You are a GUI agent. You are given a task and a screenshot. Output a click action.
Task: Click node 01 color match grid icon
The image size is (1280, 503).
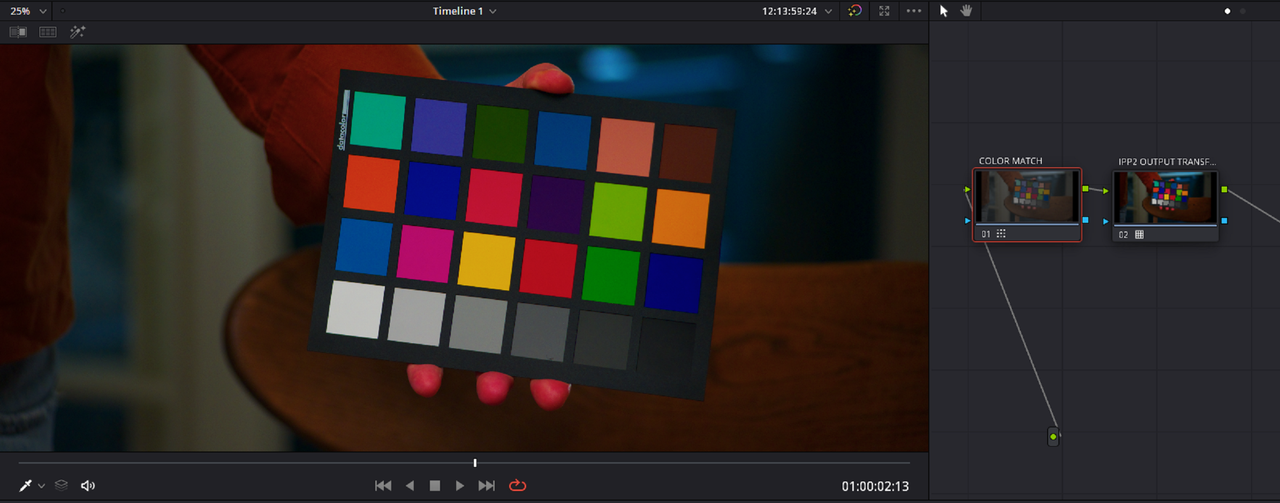click(1002, 234)
